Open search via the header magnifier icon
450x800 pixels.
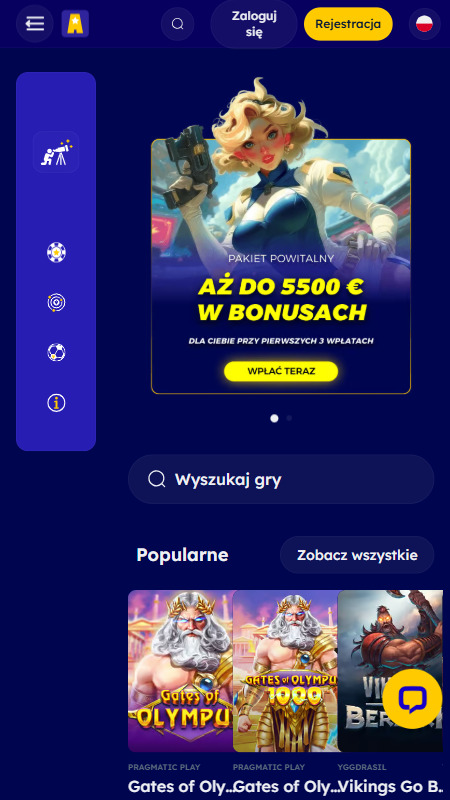coord(178,24)
